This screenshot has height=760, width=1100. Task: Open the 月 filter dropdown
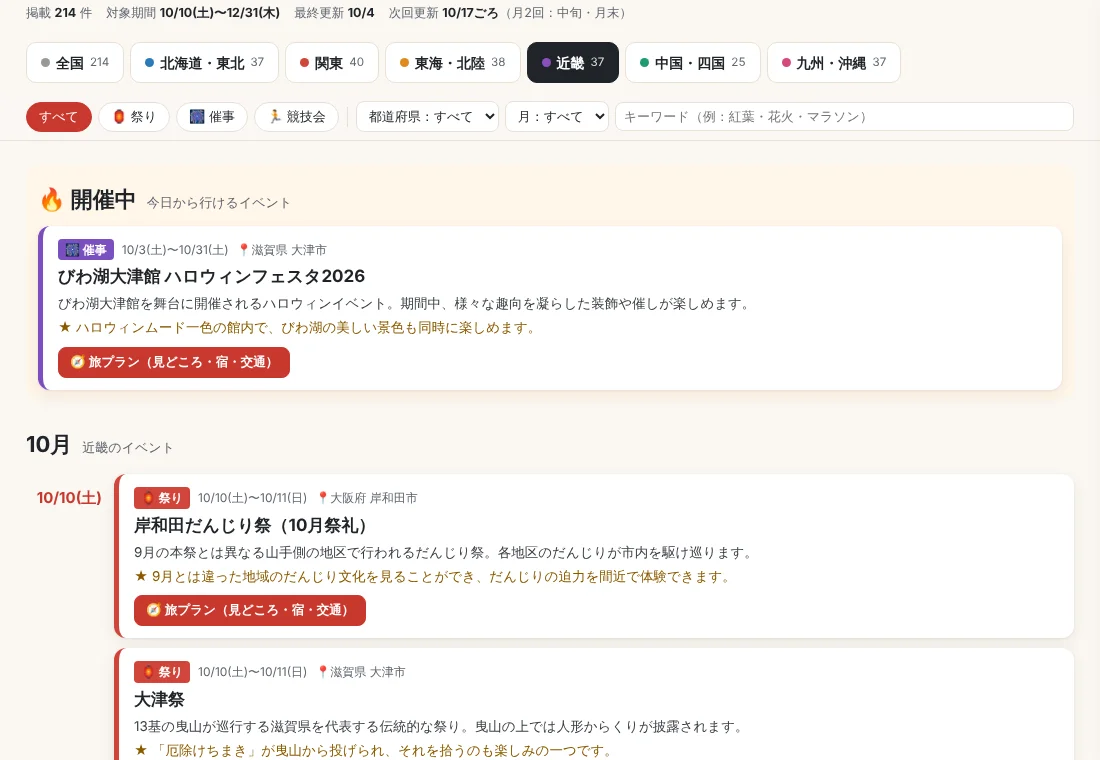pyautogui.click(x=557, y=116)
